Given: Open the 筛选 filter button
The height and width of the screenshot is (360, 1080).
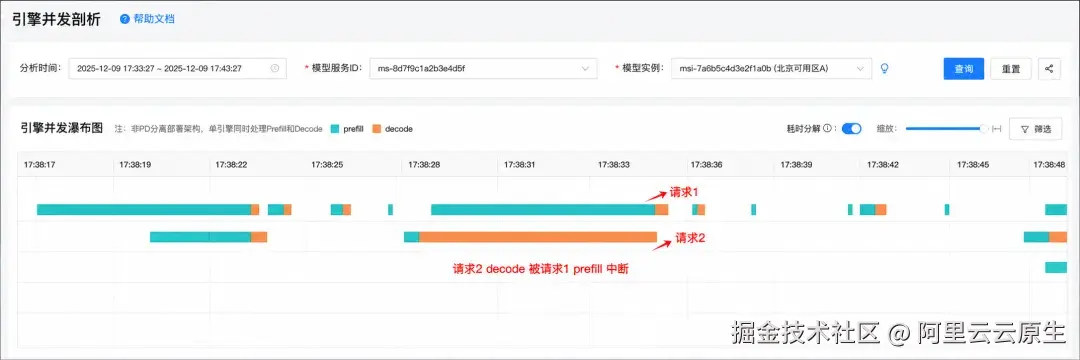Looking at the screenshot, I should point(1035,129).
